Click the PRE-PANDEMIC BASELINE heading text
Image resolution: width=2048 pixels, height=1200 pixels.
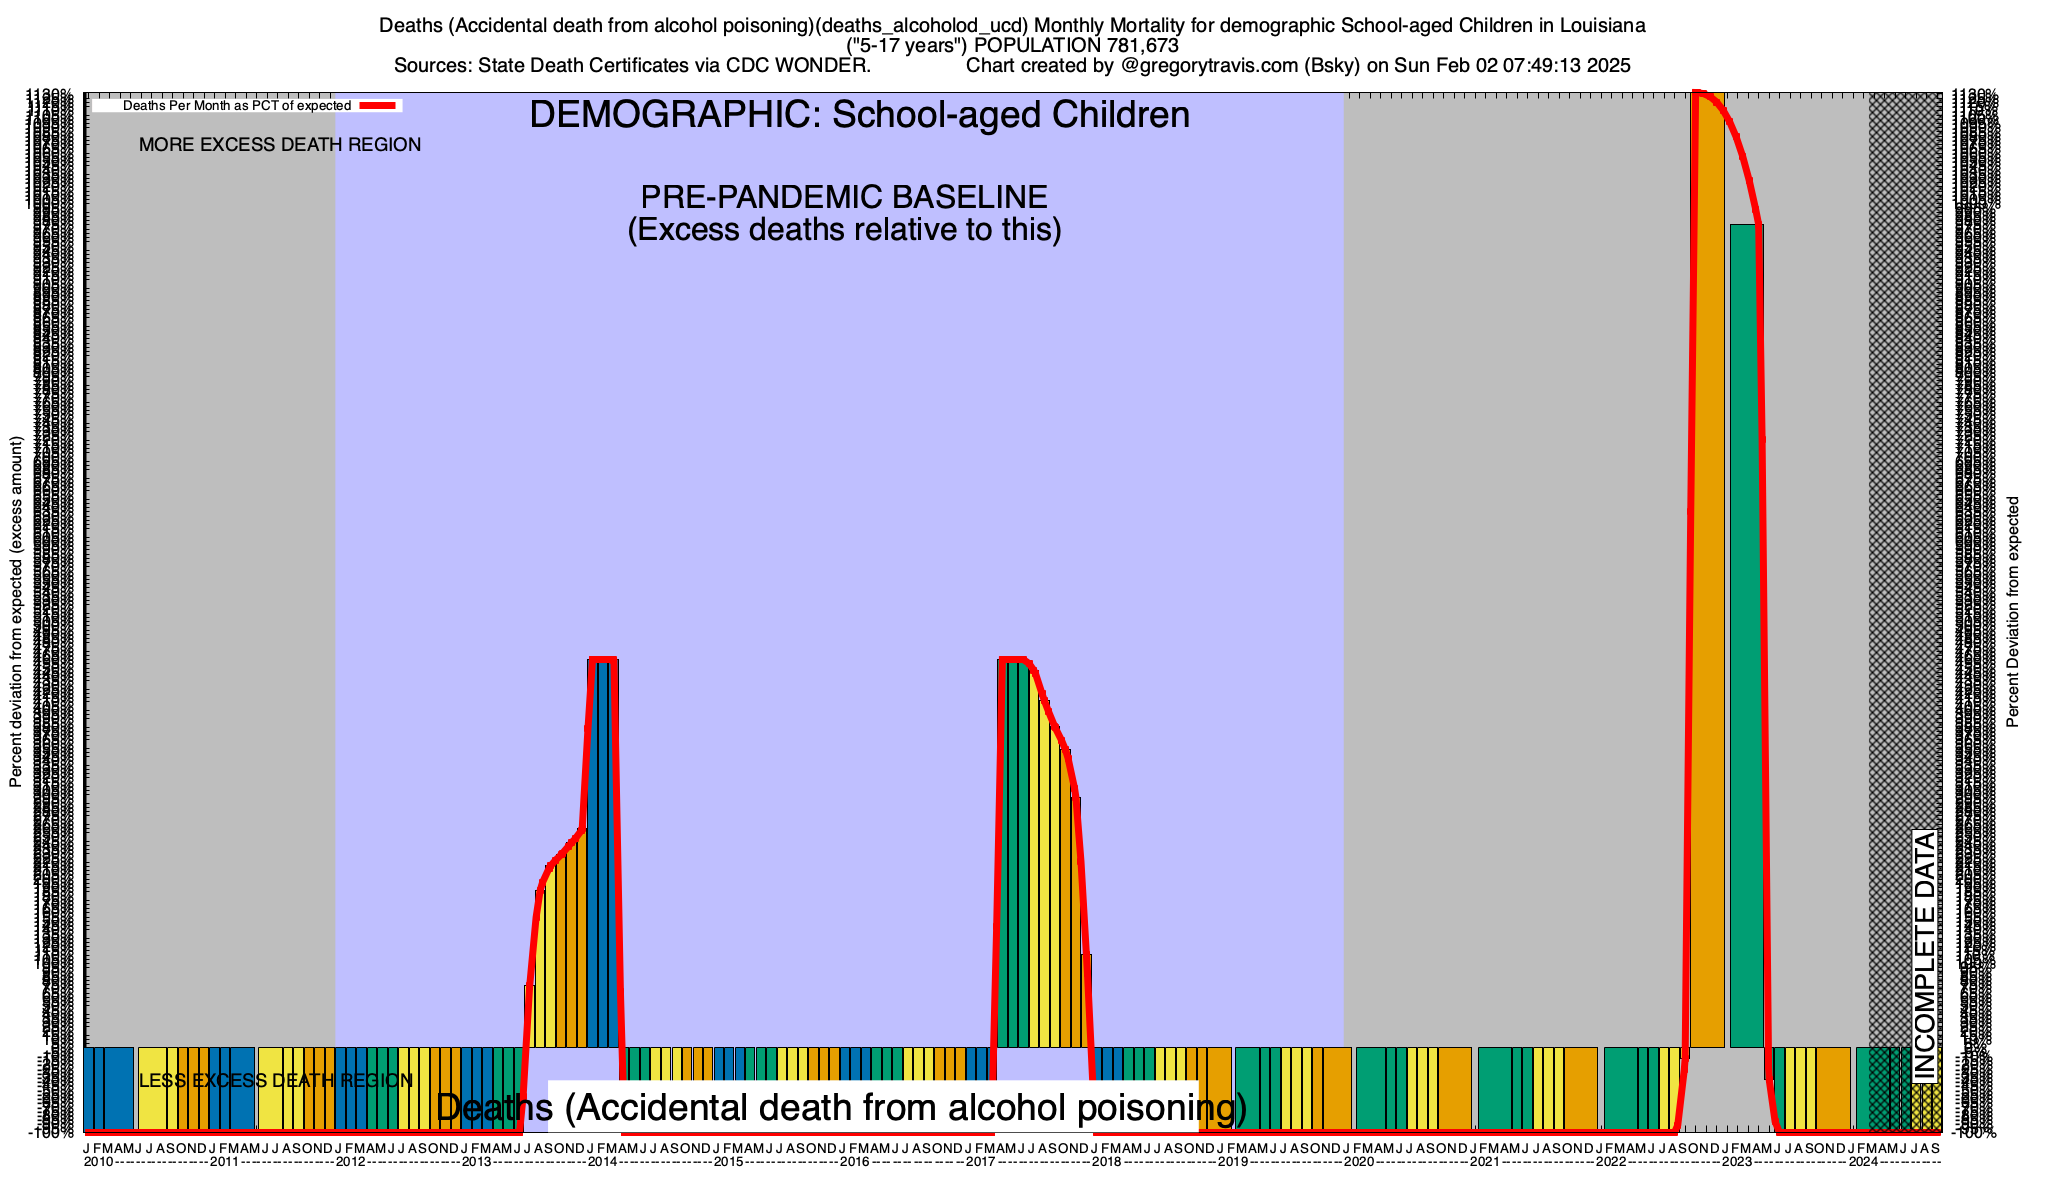(844, 197)
